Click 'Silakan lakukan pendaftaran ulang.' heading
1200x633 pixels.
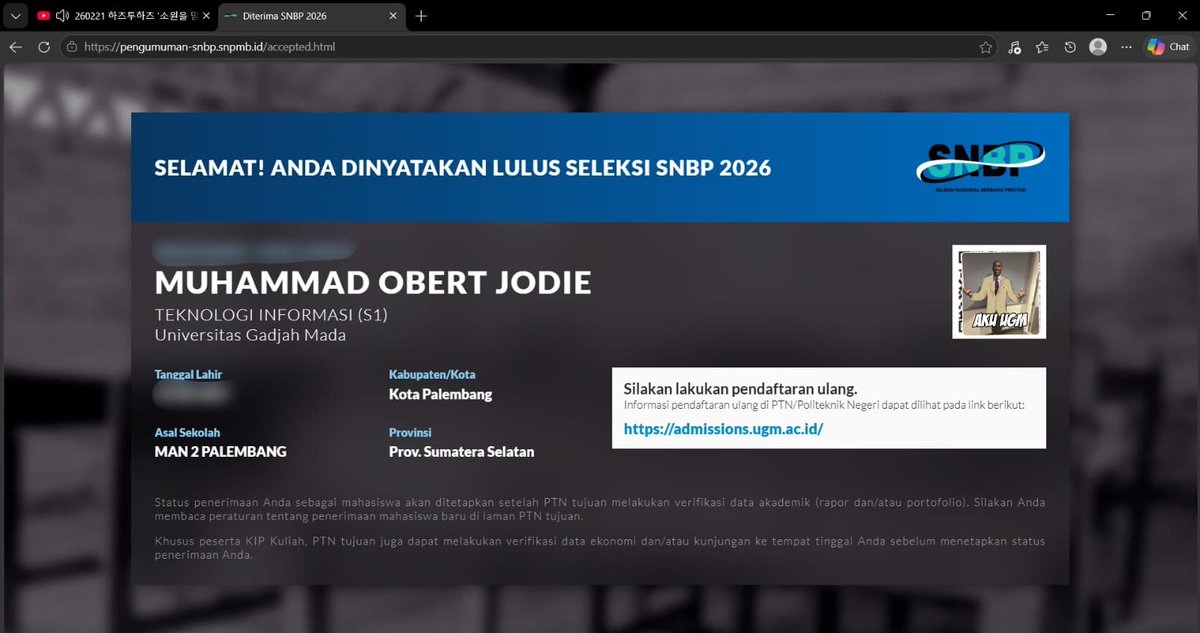click(x=740, y=388)
